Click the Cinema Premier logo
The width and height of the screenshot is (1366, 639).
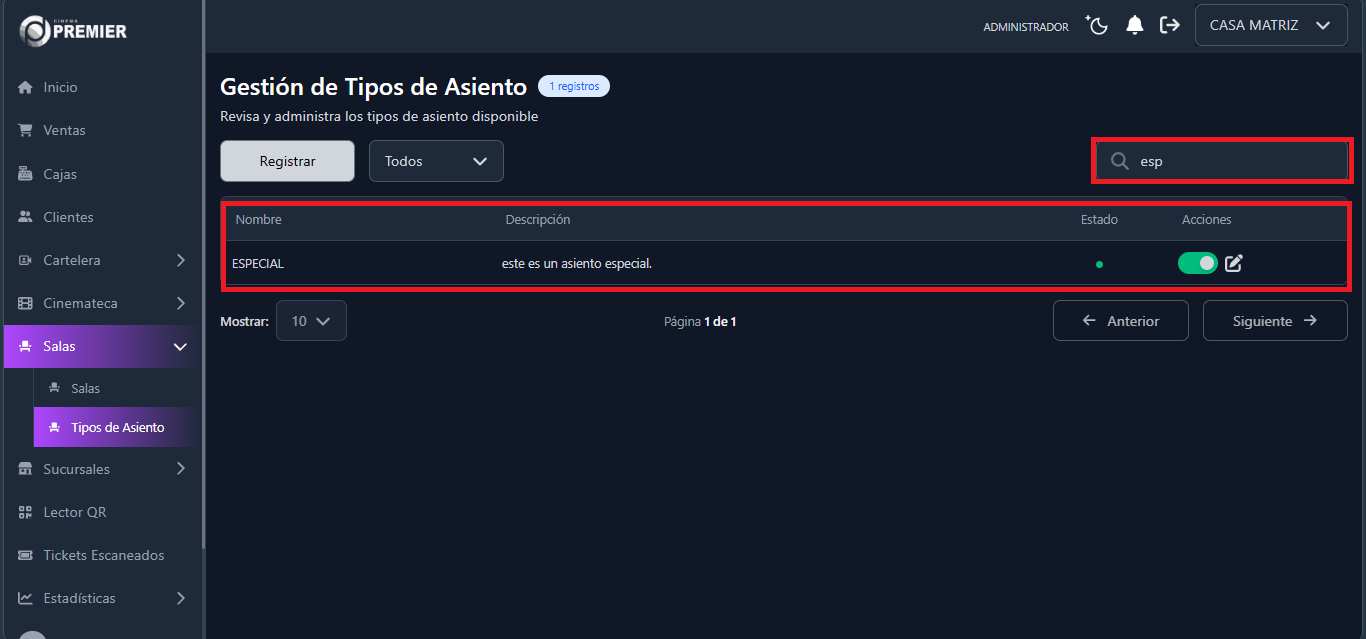(74, 30)
